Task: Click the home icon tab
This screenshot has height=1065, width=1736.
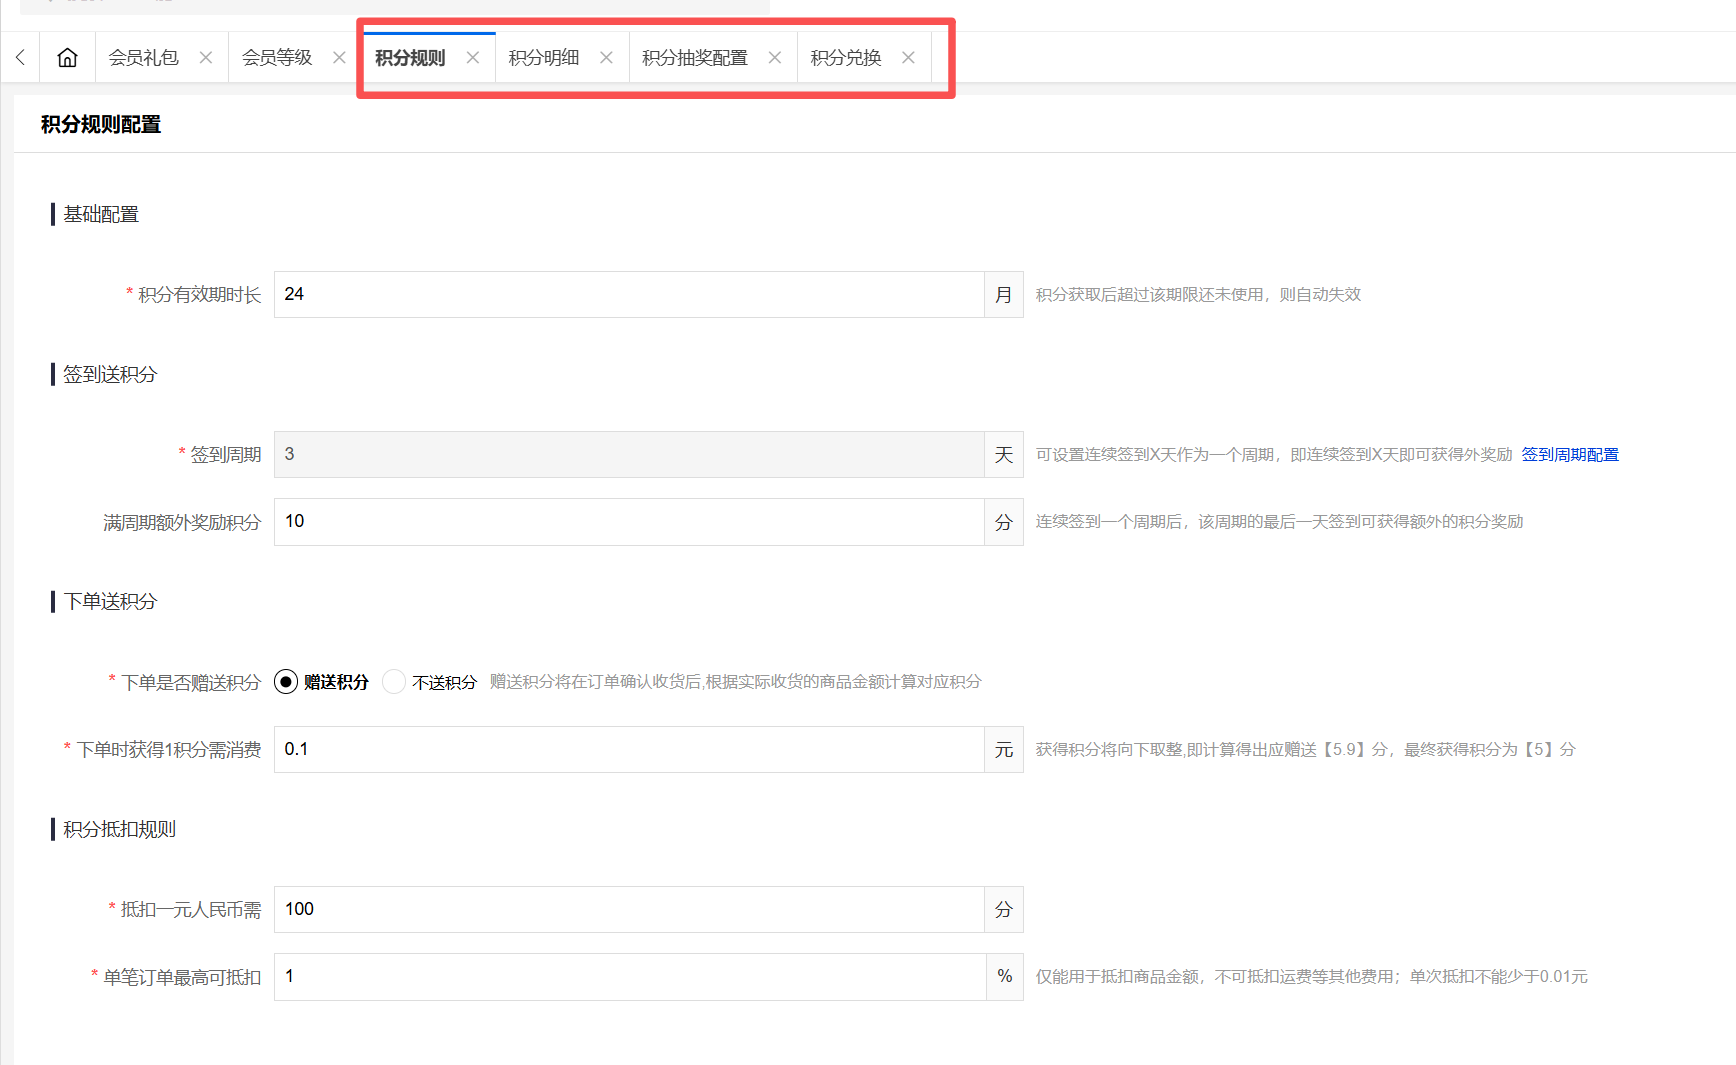Action: (x=67, y=58)
